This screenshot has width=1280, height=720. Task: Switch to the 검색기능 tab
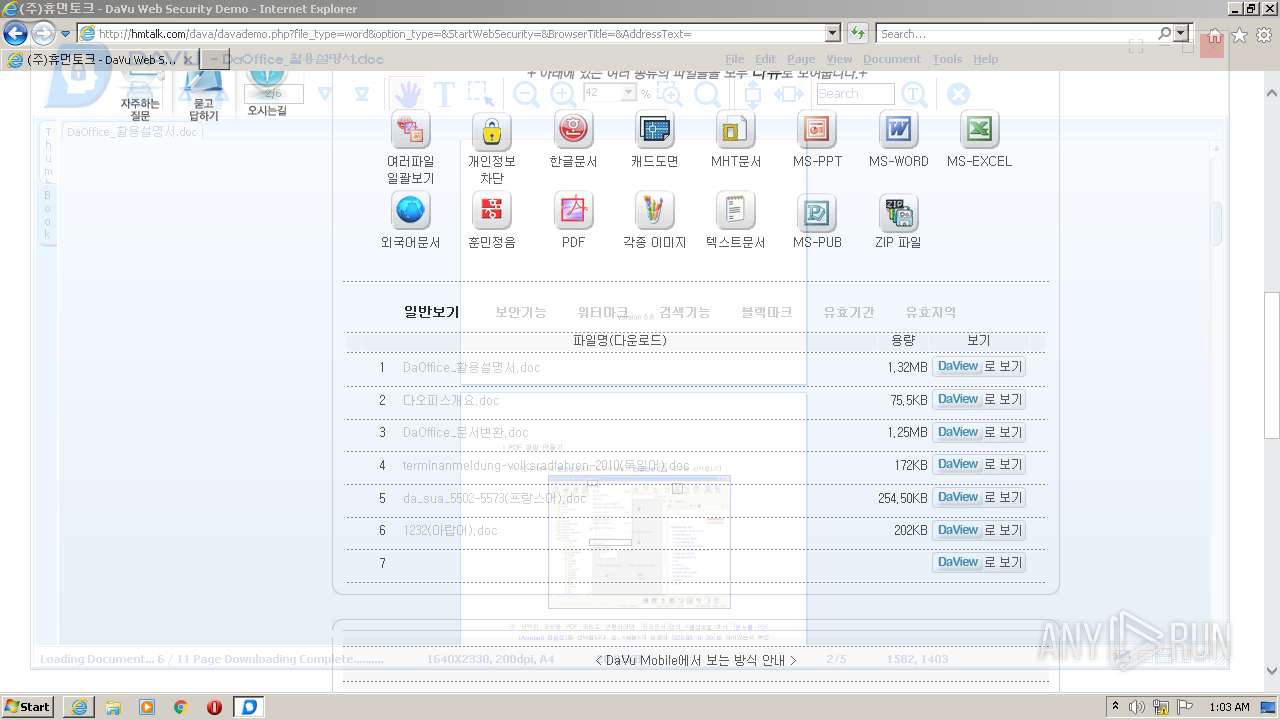[685, 312]
